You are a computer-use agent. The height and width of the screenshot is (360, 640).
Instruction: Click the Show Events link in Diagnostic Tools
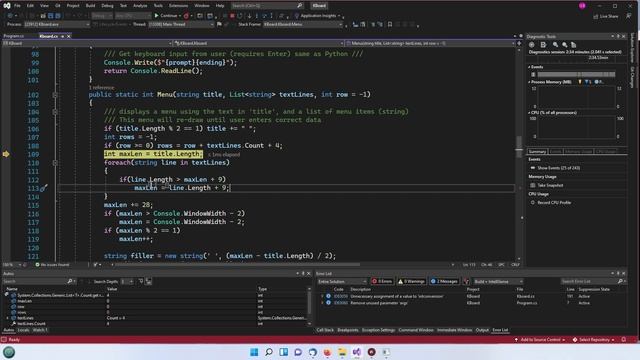558,168
